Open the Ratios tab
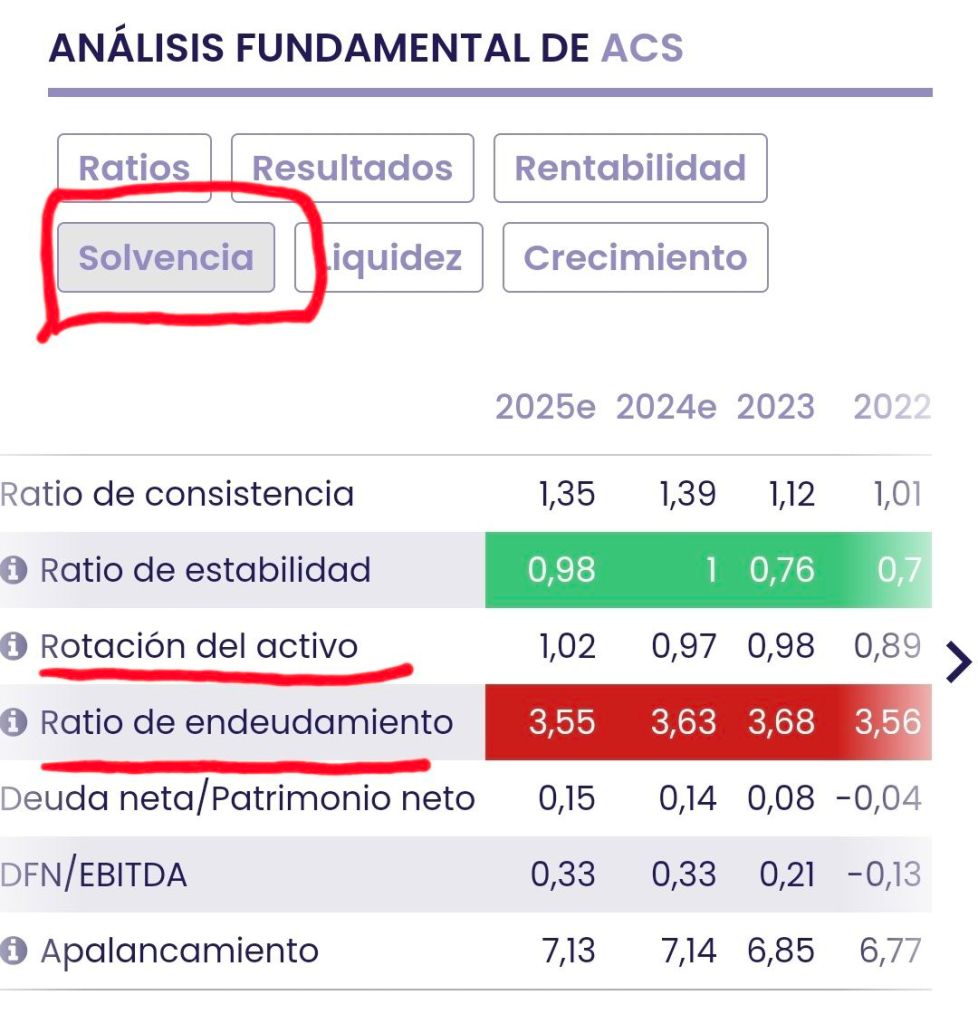 click(134, 168)
